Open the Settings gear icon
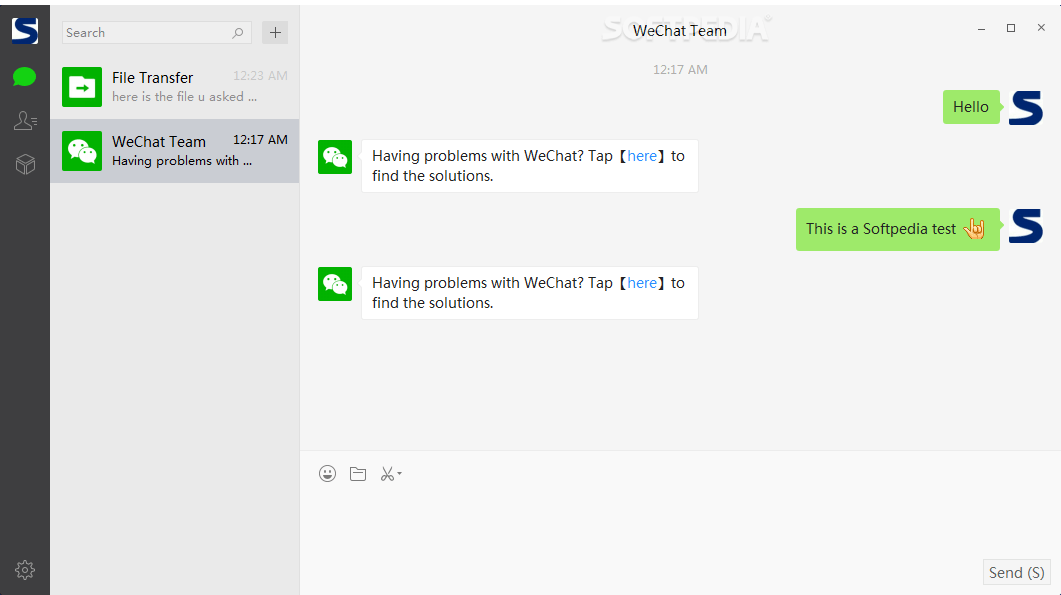The image size is (1061, 595). coord(25,570)
